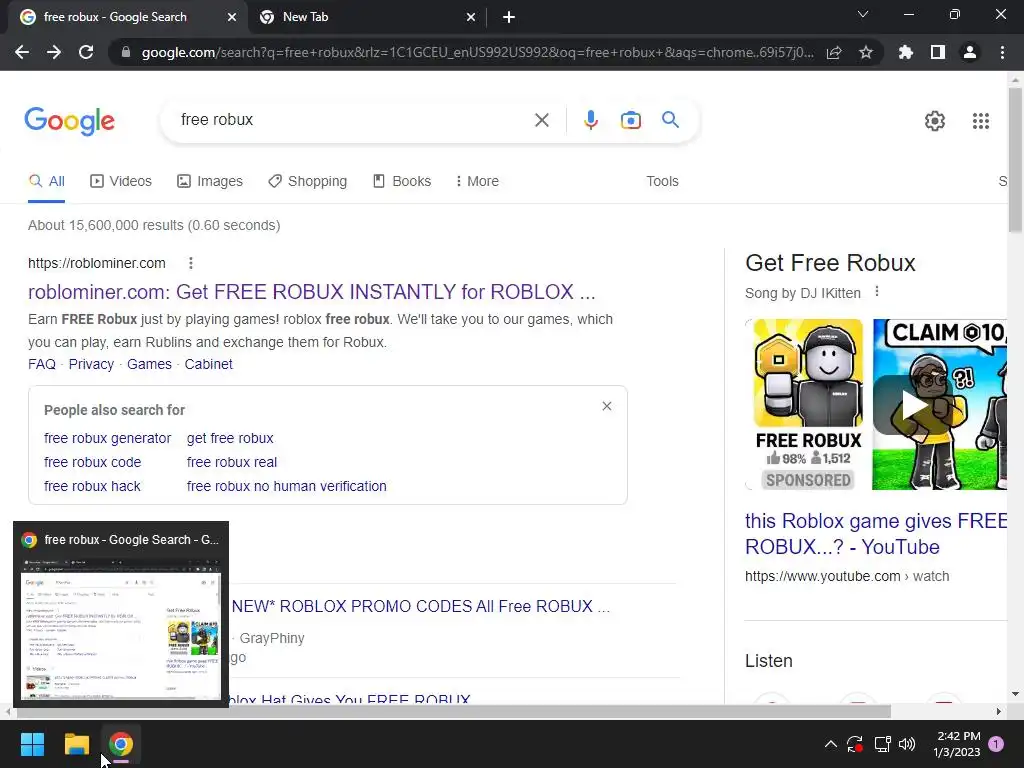The height and width of the screenshot is (768, 1024).
Task: Open the roblominer.com Get FREE ROBUX result
Action: click(x=312, y=292)
